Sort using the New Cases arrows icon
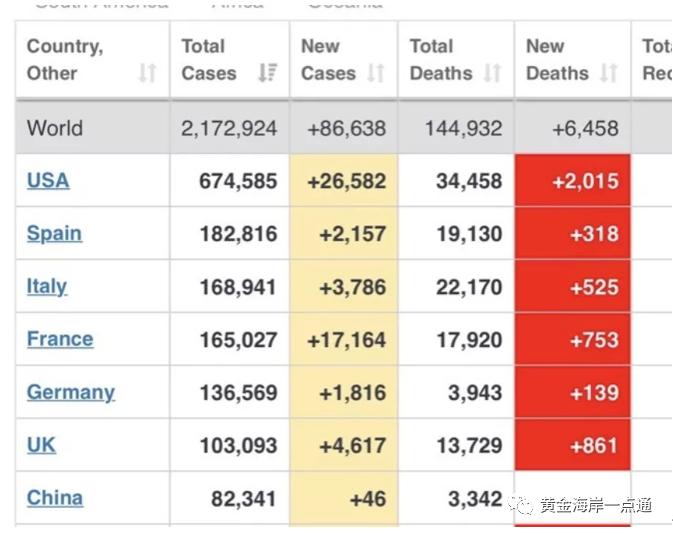Viewport: 673px width, 534px height. point(376,73)
